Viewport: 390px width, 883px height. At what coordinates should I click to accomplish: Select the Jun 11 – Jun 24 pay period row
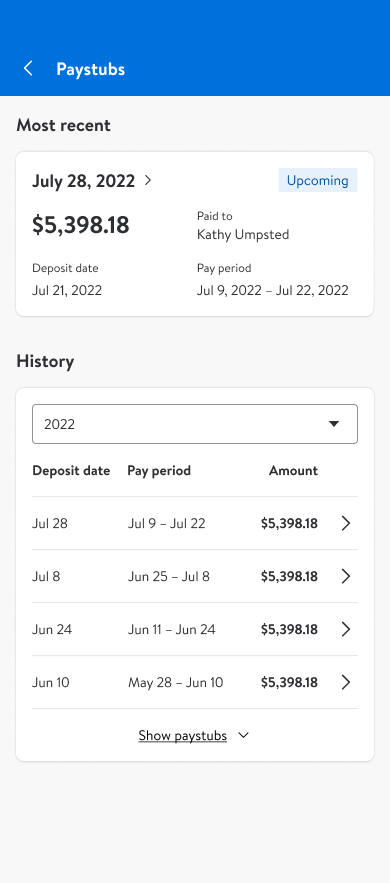195,629
